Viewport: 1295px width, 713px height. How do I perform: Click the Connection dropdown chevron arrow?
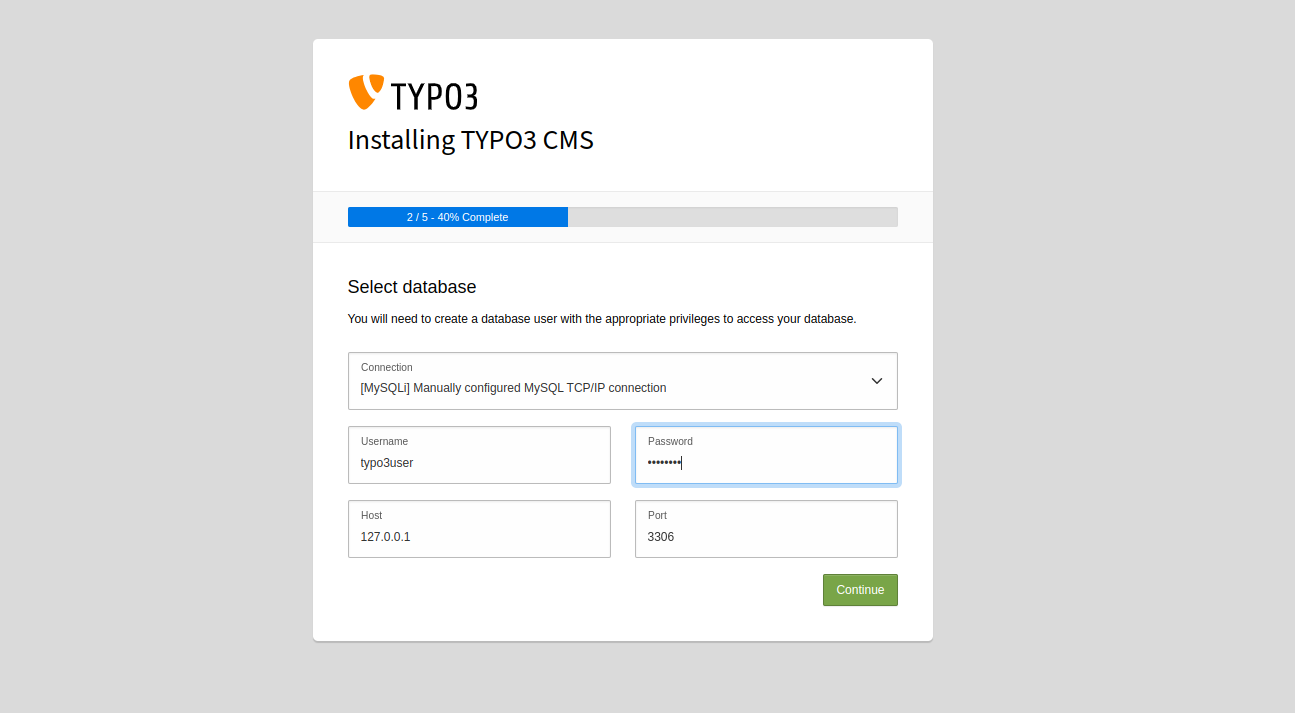pyautogui.click(x=877, y=381)
